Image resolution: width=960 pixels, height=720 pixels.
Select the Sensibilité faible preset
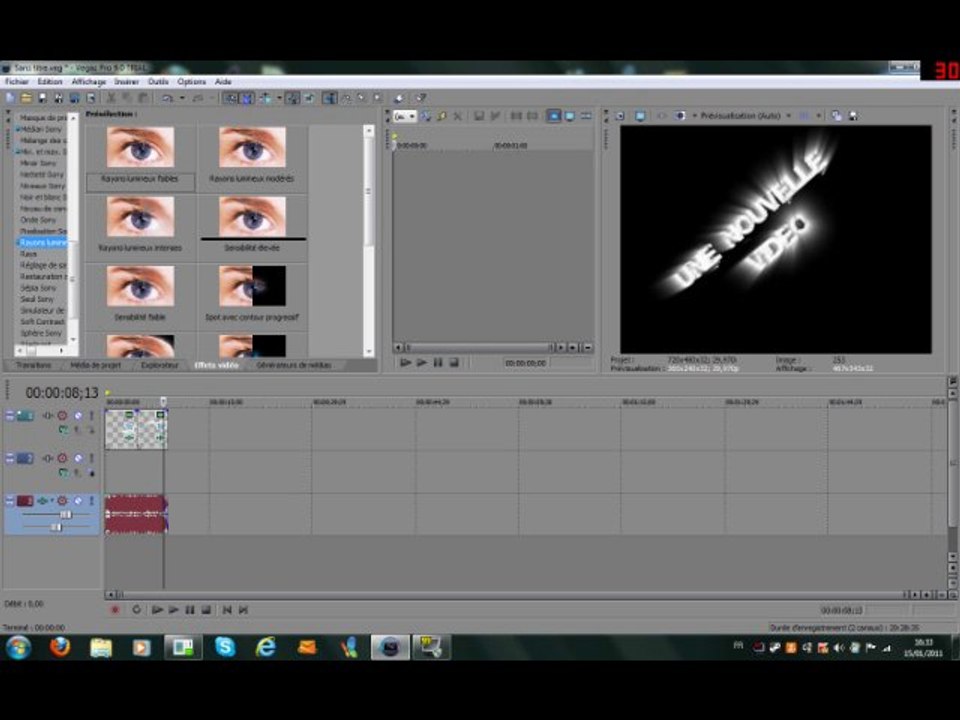(140, 295)
